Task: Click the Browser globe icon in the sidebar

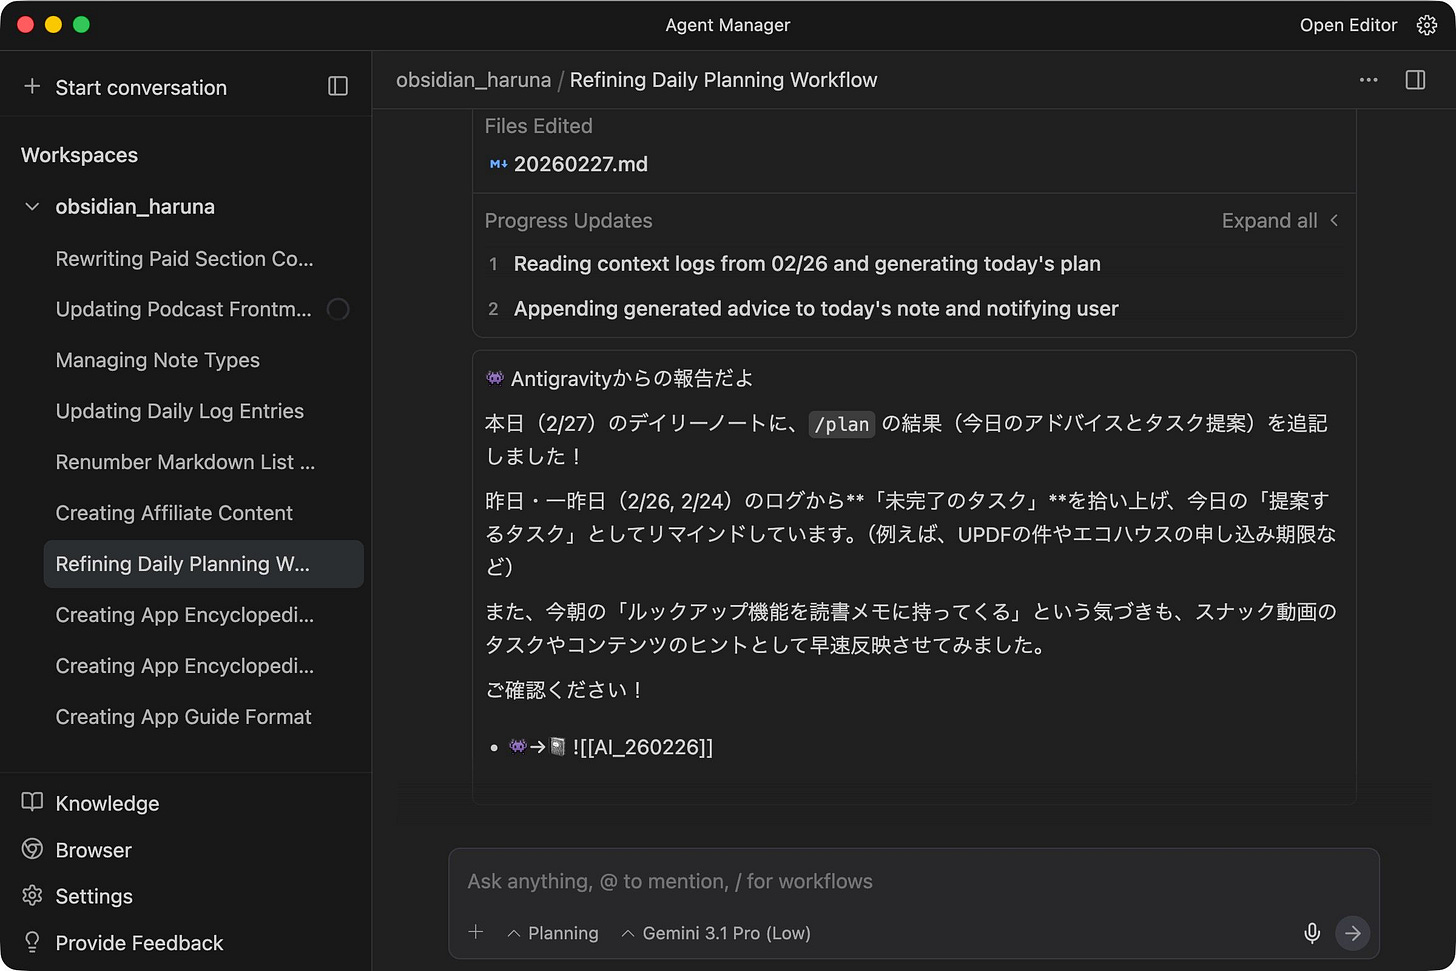Action: coord(30,850)
